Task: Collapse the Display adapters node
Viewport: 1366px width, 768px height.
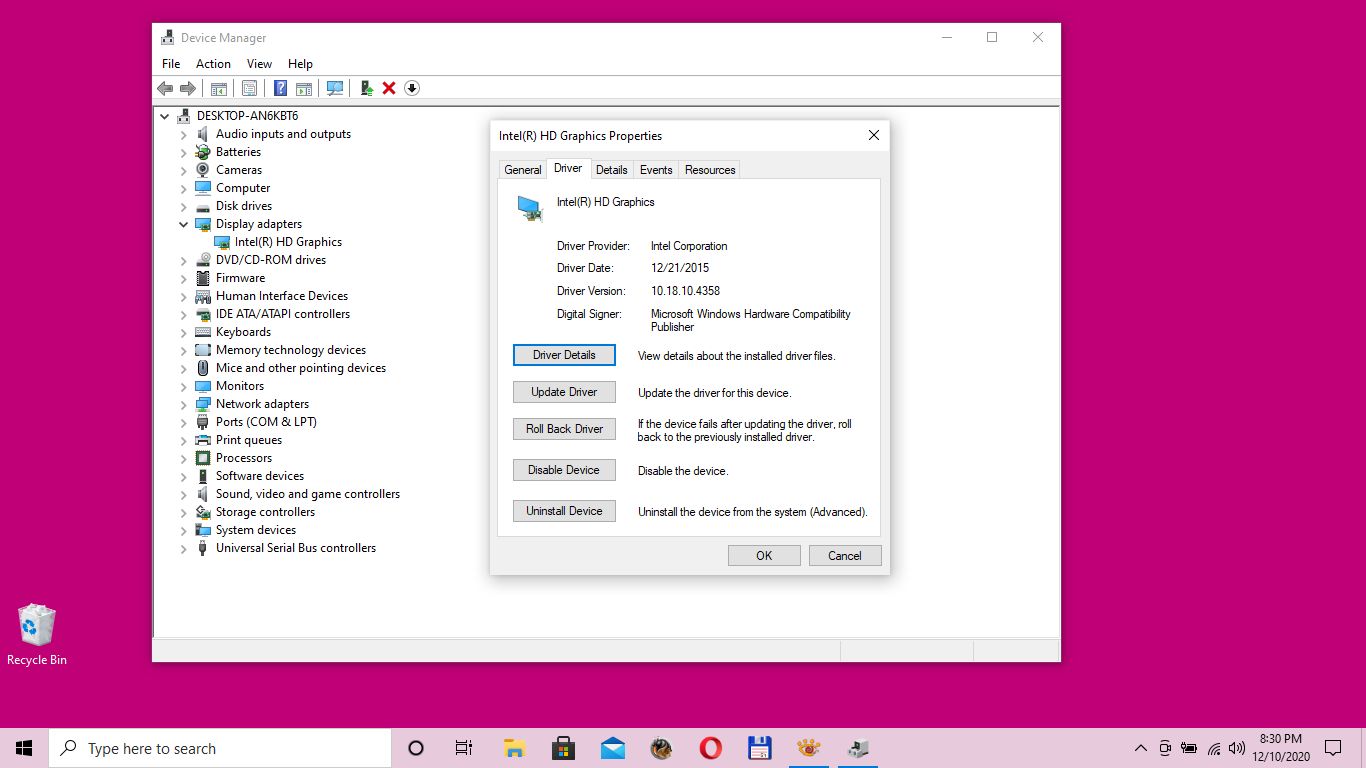Action: tap(184, 225)
